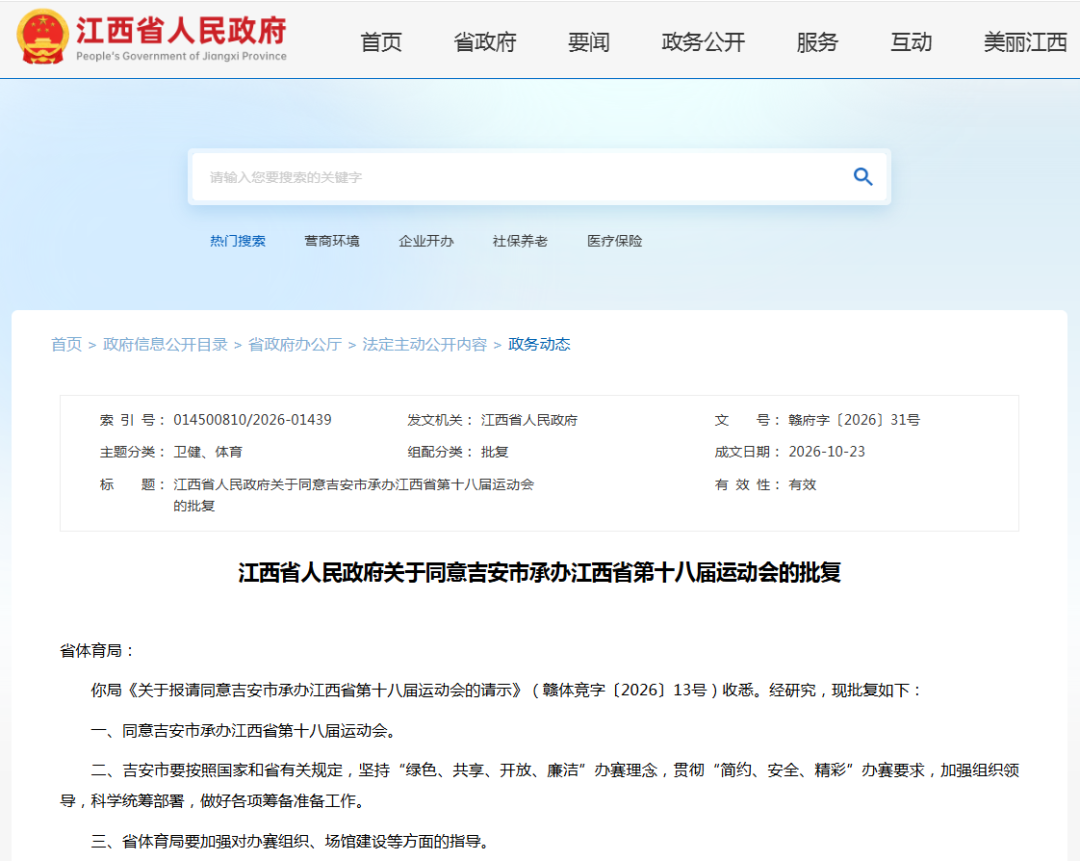Search hot keyword 医疗保险
Viewport: 1080px width, 861px height.
click(614, 241)
